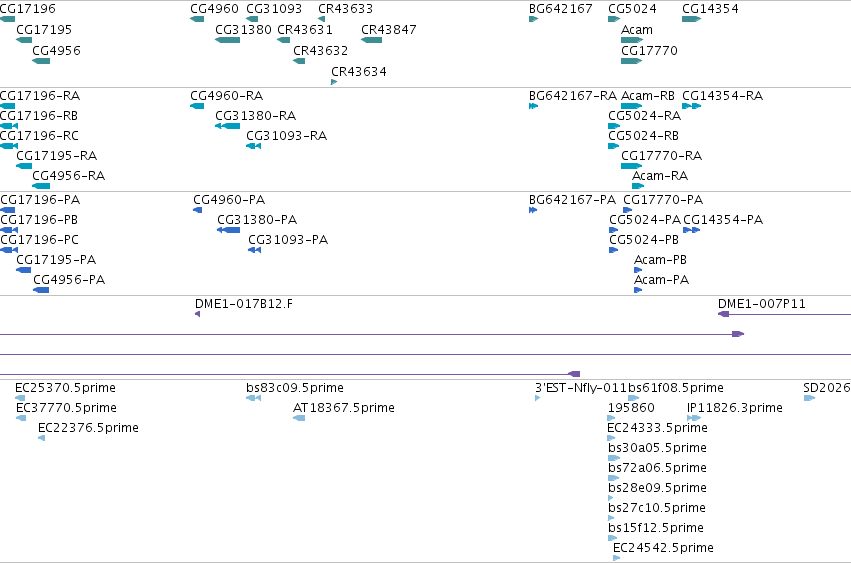Click the Acam gene label

coord(637,29)
